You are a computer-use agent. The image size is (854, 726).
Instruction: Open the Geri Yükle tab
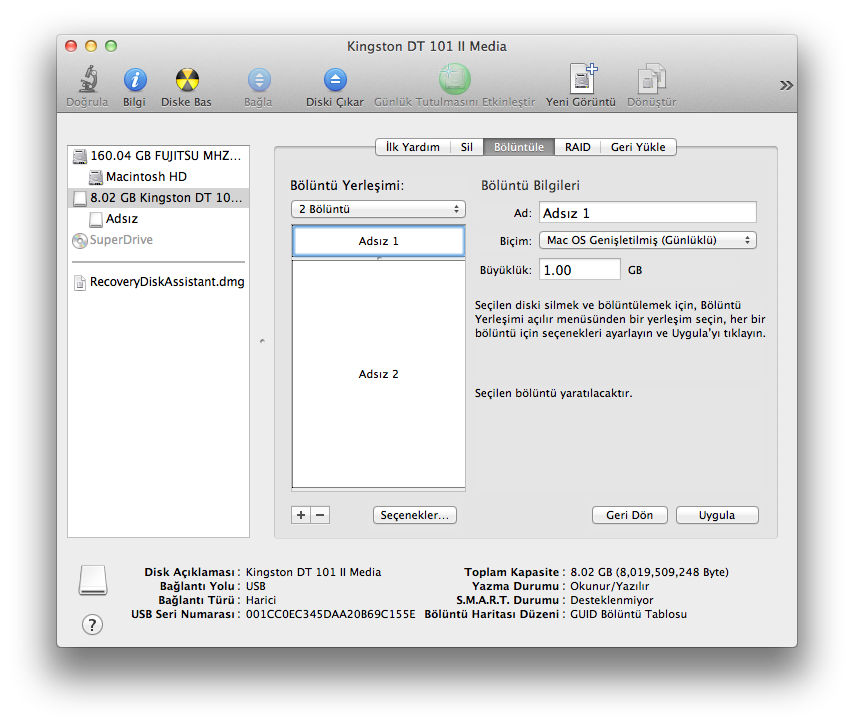pyautogui.click(x=639, y=147)
